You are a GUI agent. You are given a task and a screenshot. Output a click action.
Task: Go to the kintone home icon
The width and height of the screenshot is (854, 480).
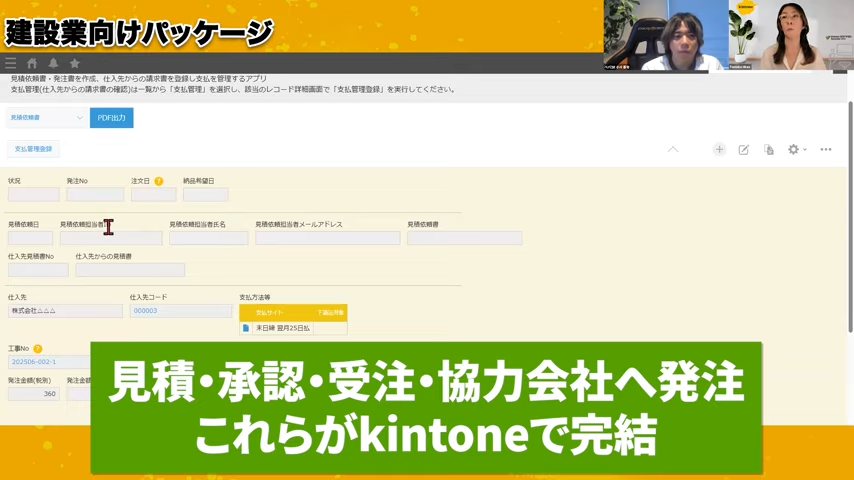(32, 63)
